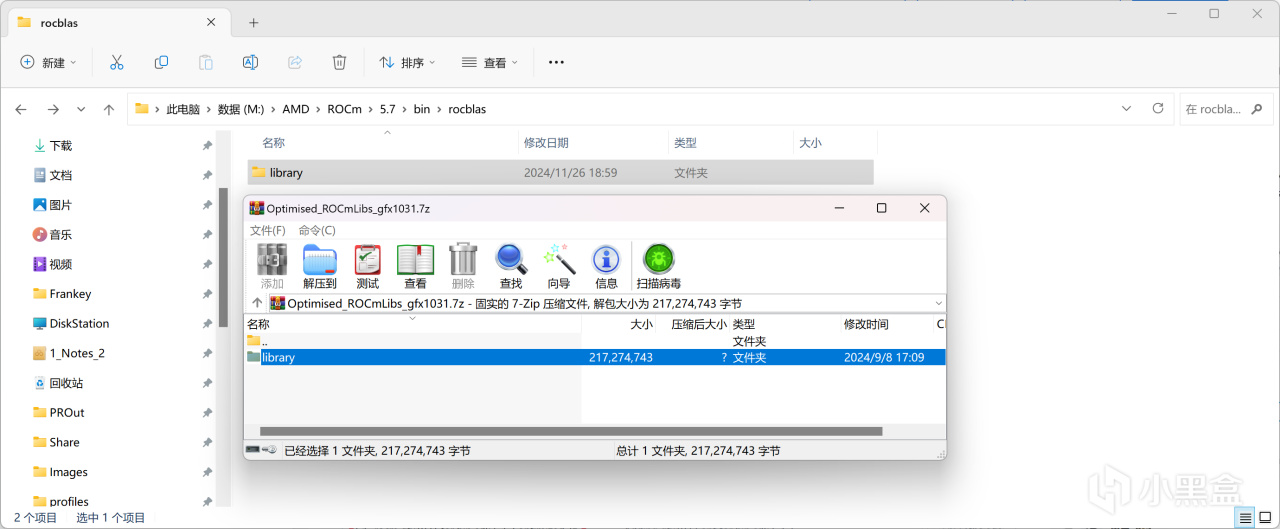Open the 排序 (Sort) dropdown

tap(407, 62)
